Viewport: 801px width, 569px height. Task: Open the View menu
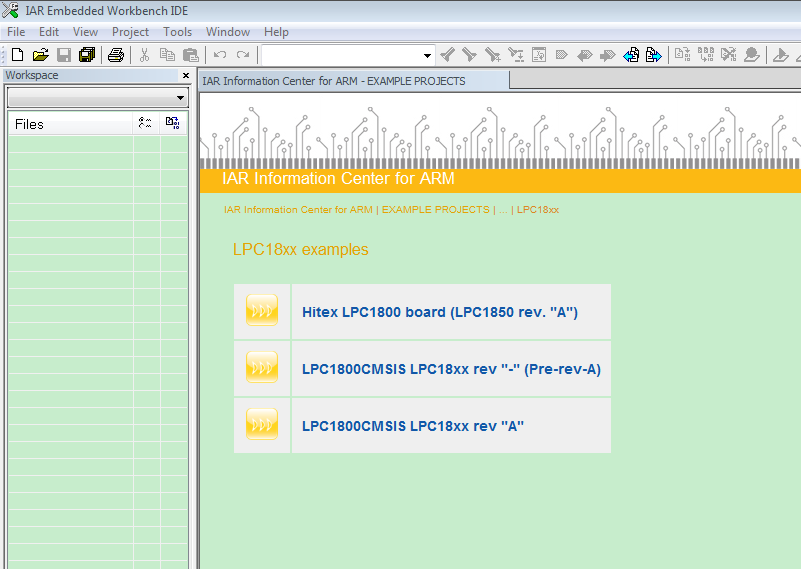pyautogui.click(x=85, y=32)
